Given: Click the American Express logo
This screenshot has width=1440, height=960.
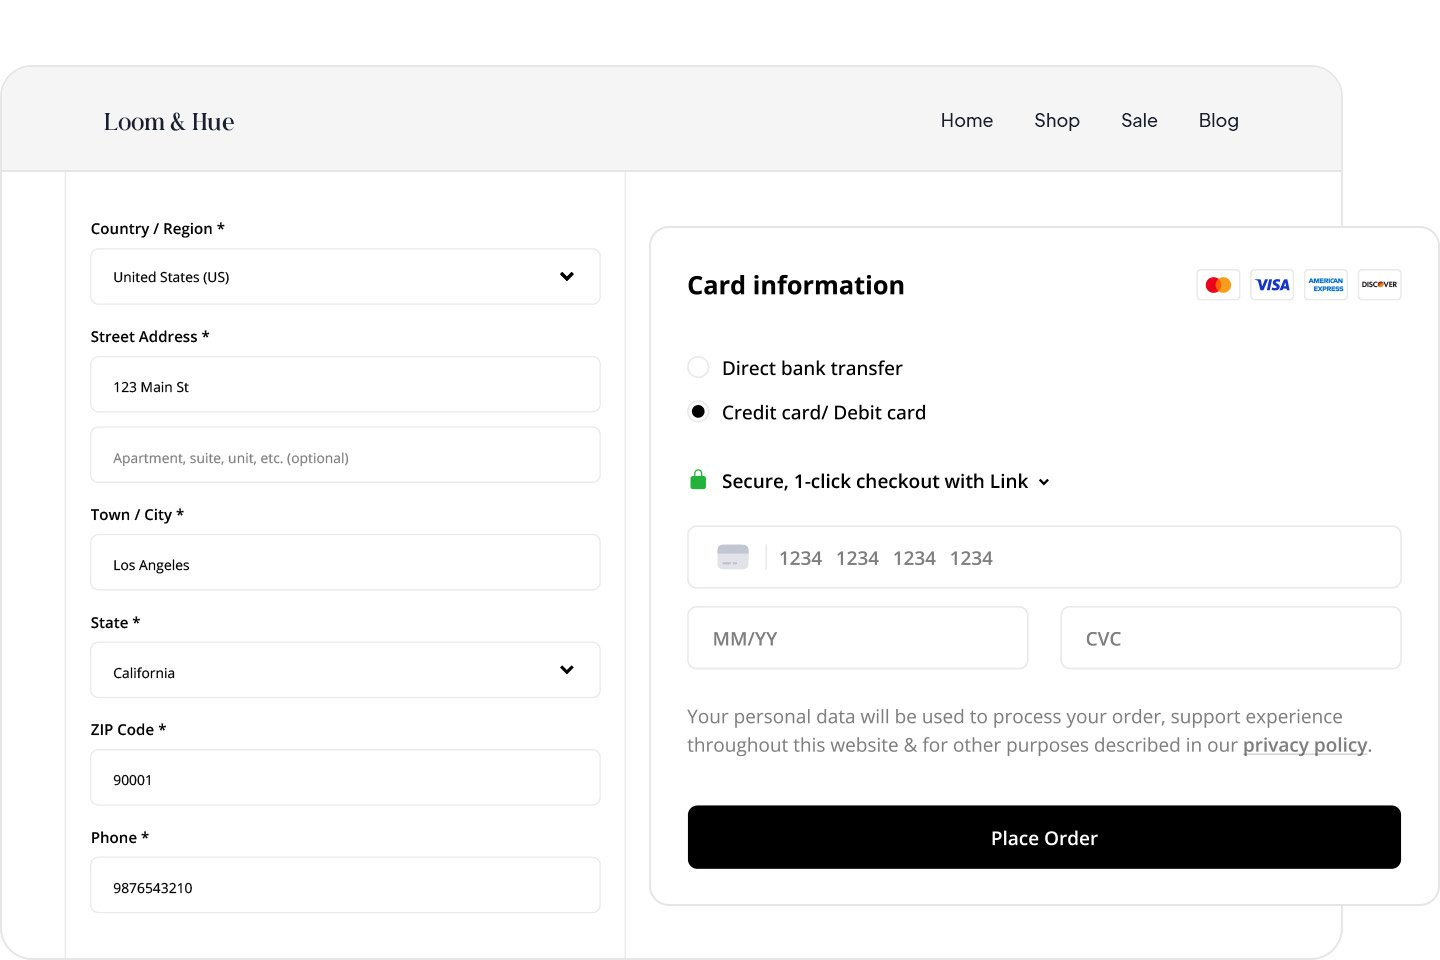Looking at the screenshot, I should click(x=1325, y=285).
